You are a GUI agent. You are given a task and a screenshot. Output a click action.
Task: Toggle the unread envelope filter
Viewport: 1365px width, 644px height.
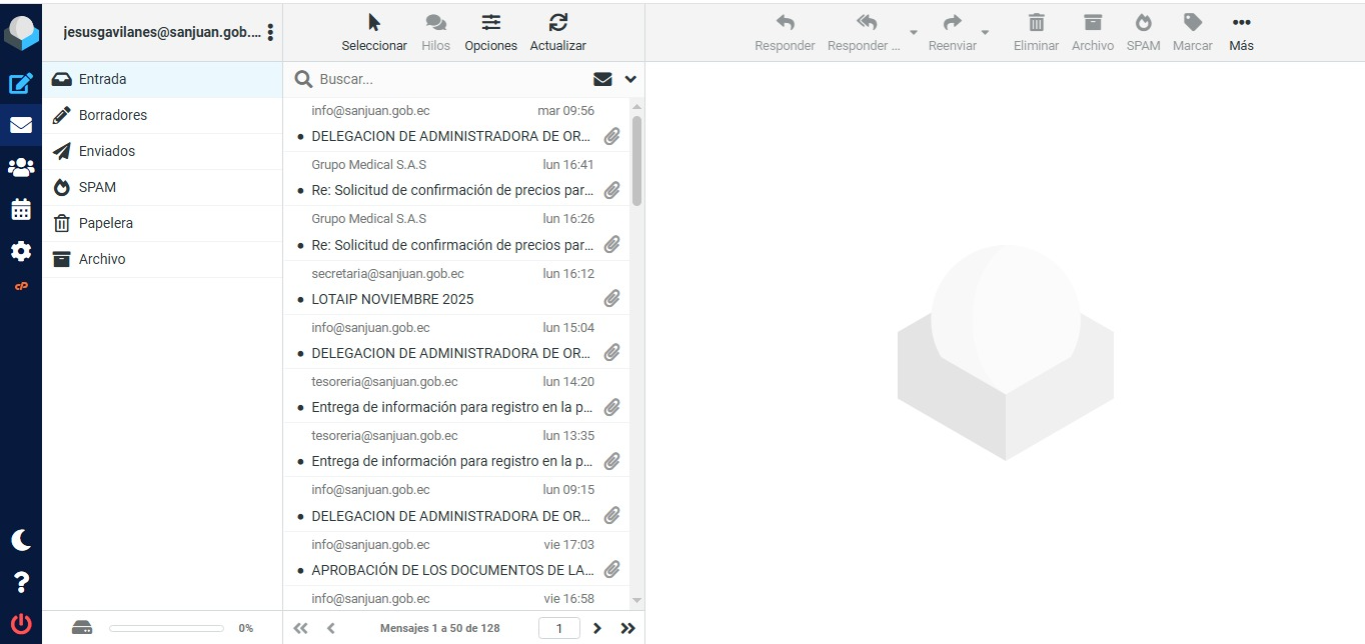pos(603,79)
